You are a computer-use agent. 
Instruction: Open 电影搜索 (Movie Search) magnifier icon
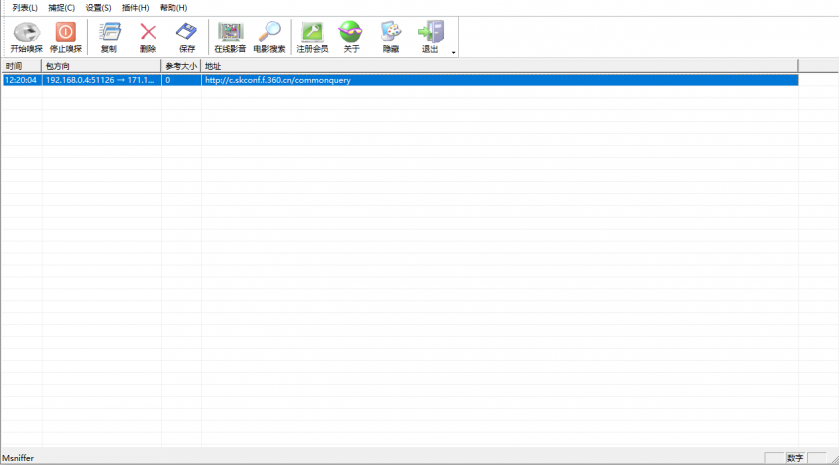click(x=269, y=37)
